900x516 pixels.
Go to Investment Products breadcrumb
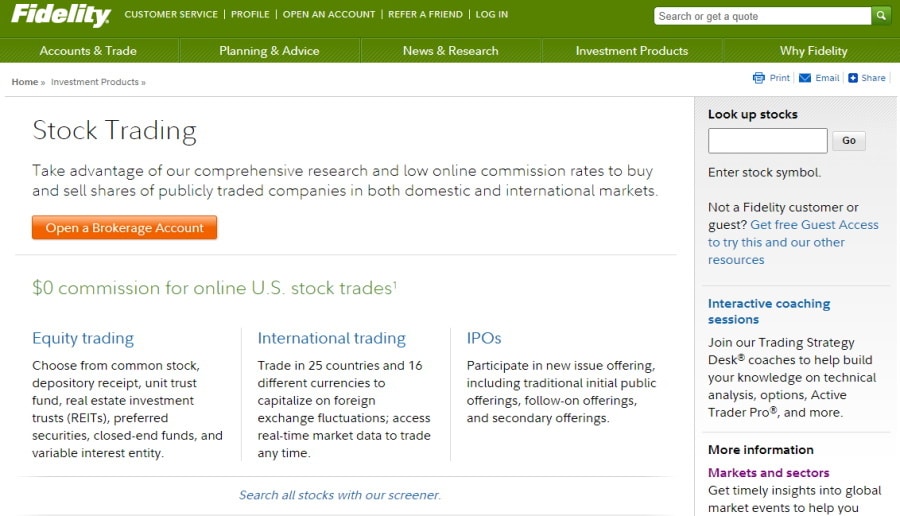point(95,82)
